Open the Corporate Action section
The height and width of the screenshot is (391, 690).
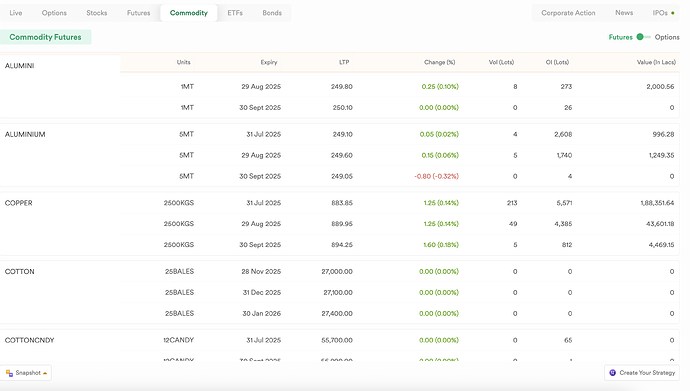(x=568, y=13)
